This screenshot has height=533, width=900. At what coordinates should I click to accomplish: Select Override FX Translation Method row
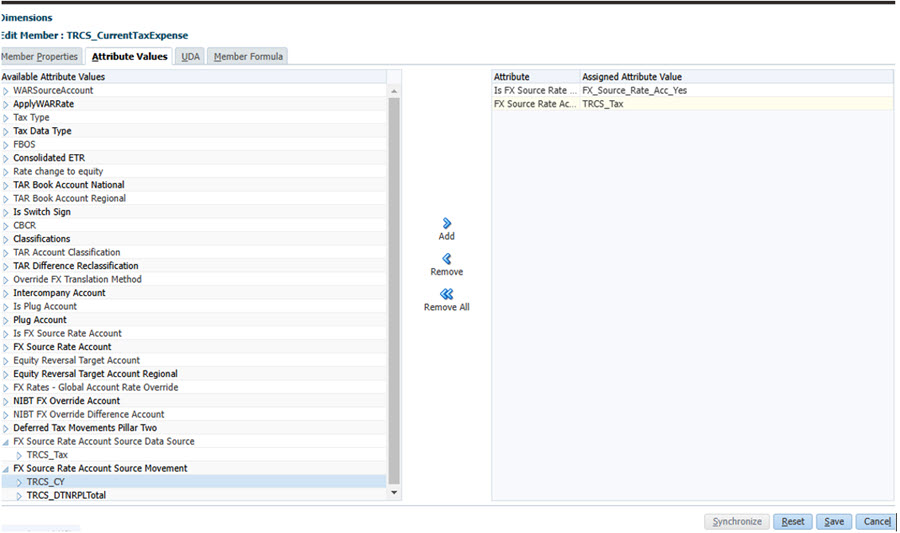tap(193, 279)
